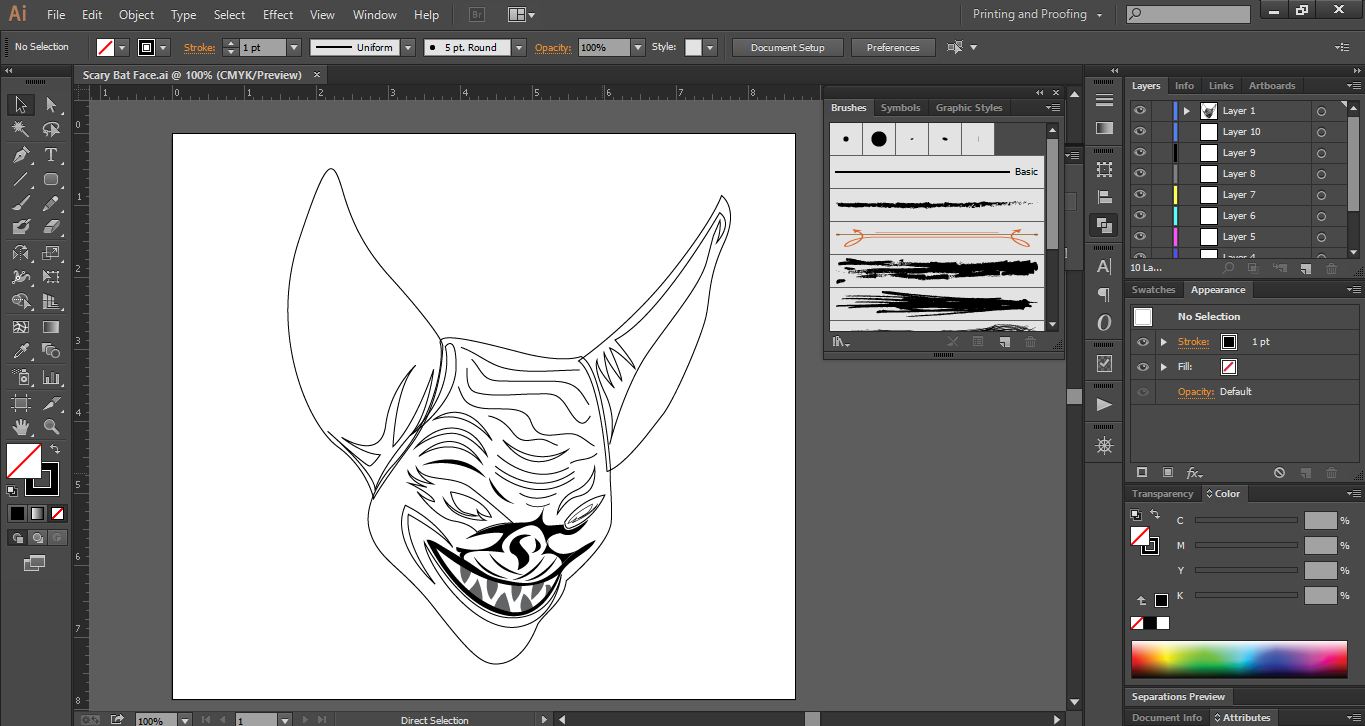Click the Preferences button
This screenshot has width=1365, height=726.
[892, 48]
